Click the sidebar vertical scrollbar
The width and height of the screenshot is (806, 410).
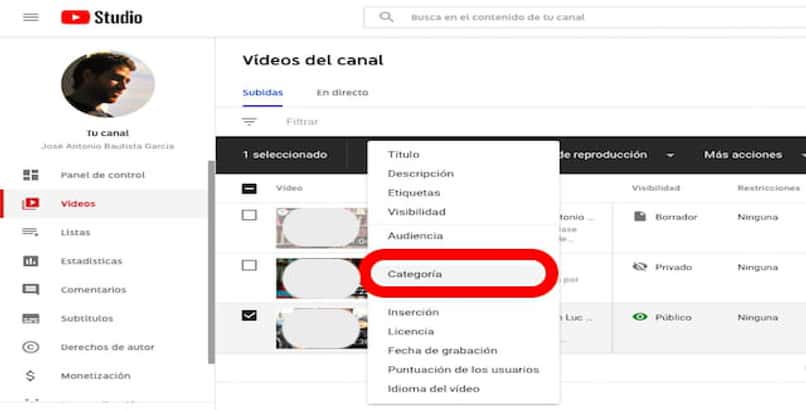click(211, 262)
